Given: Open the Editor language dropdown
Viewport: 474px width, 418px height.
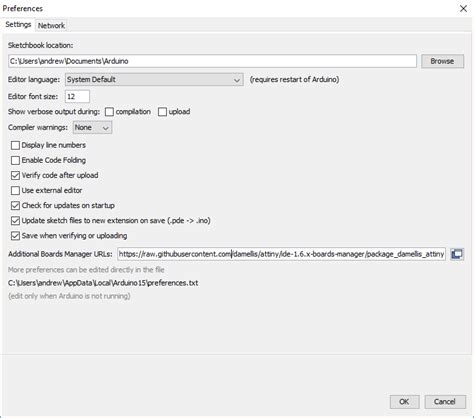Looking at the screenshot, I should pos(154,80).
